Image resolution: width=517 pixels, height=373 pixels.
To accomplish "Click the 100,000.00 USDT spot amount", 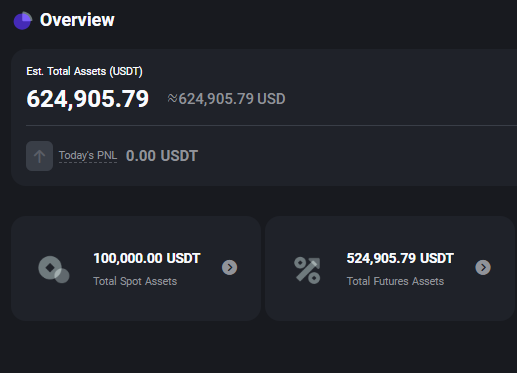I will 147,258.
